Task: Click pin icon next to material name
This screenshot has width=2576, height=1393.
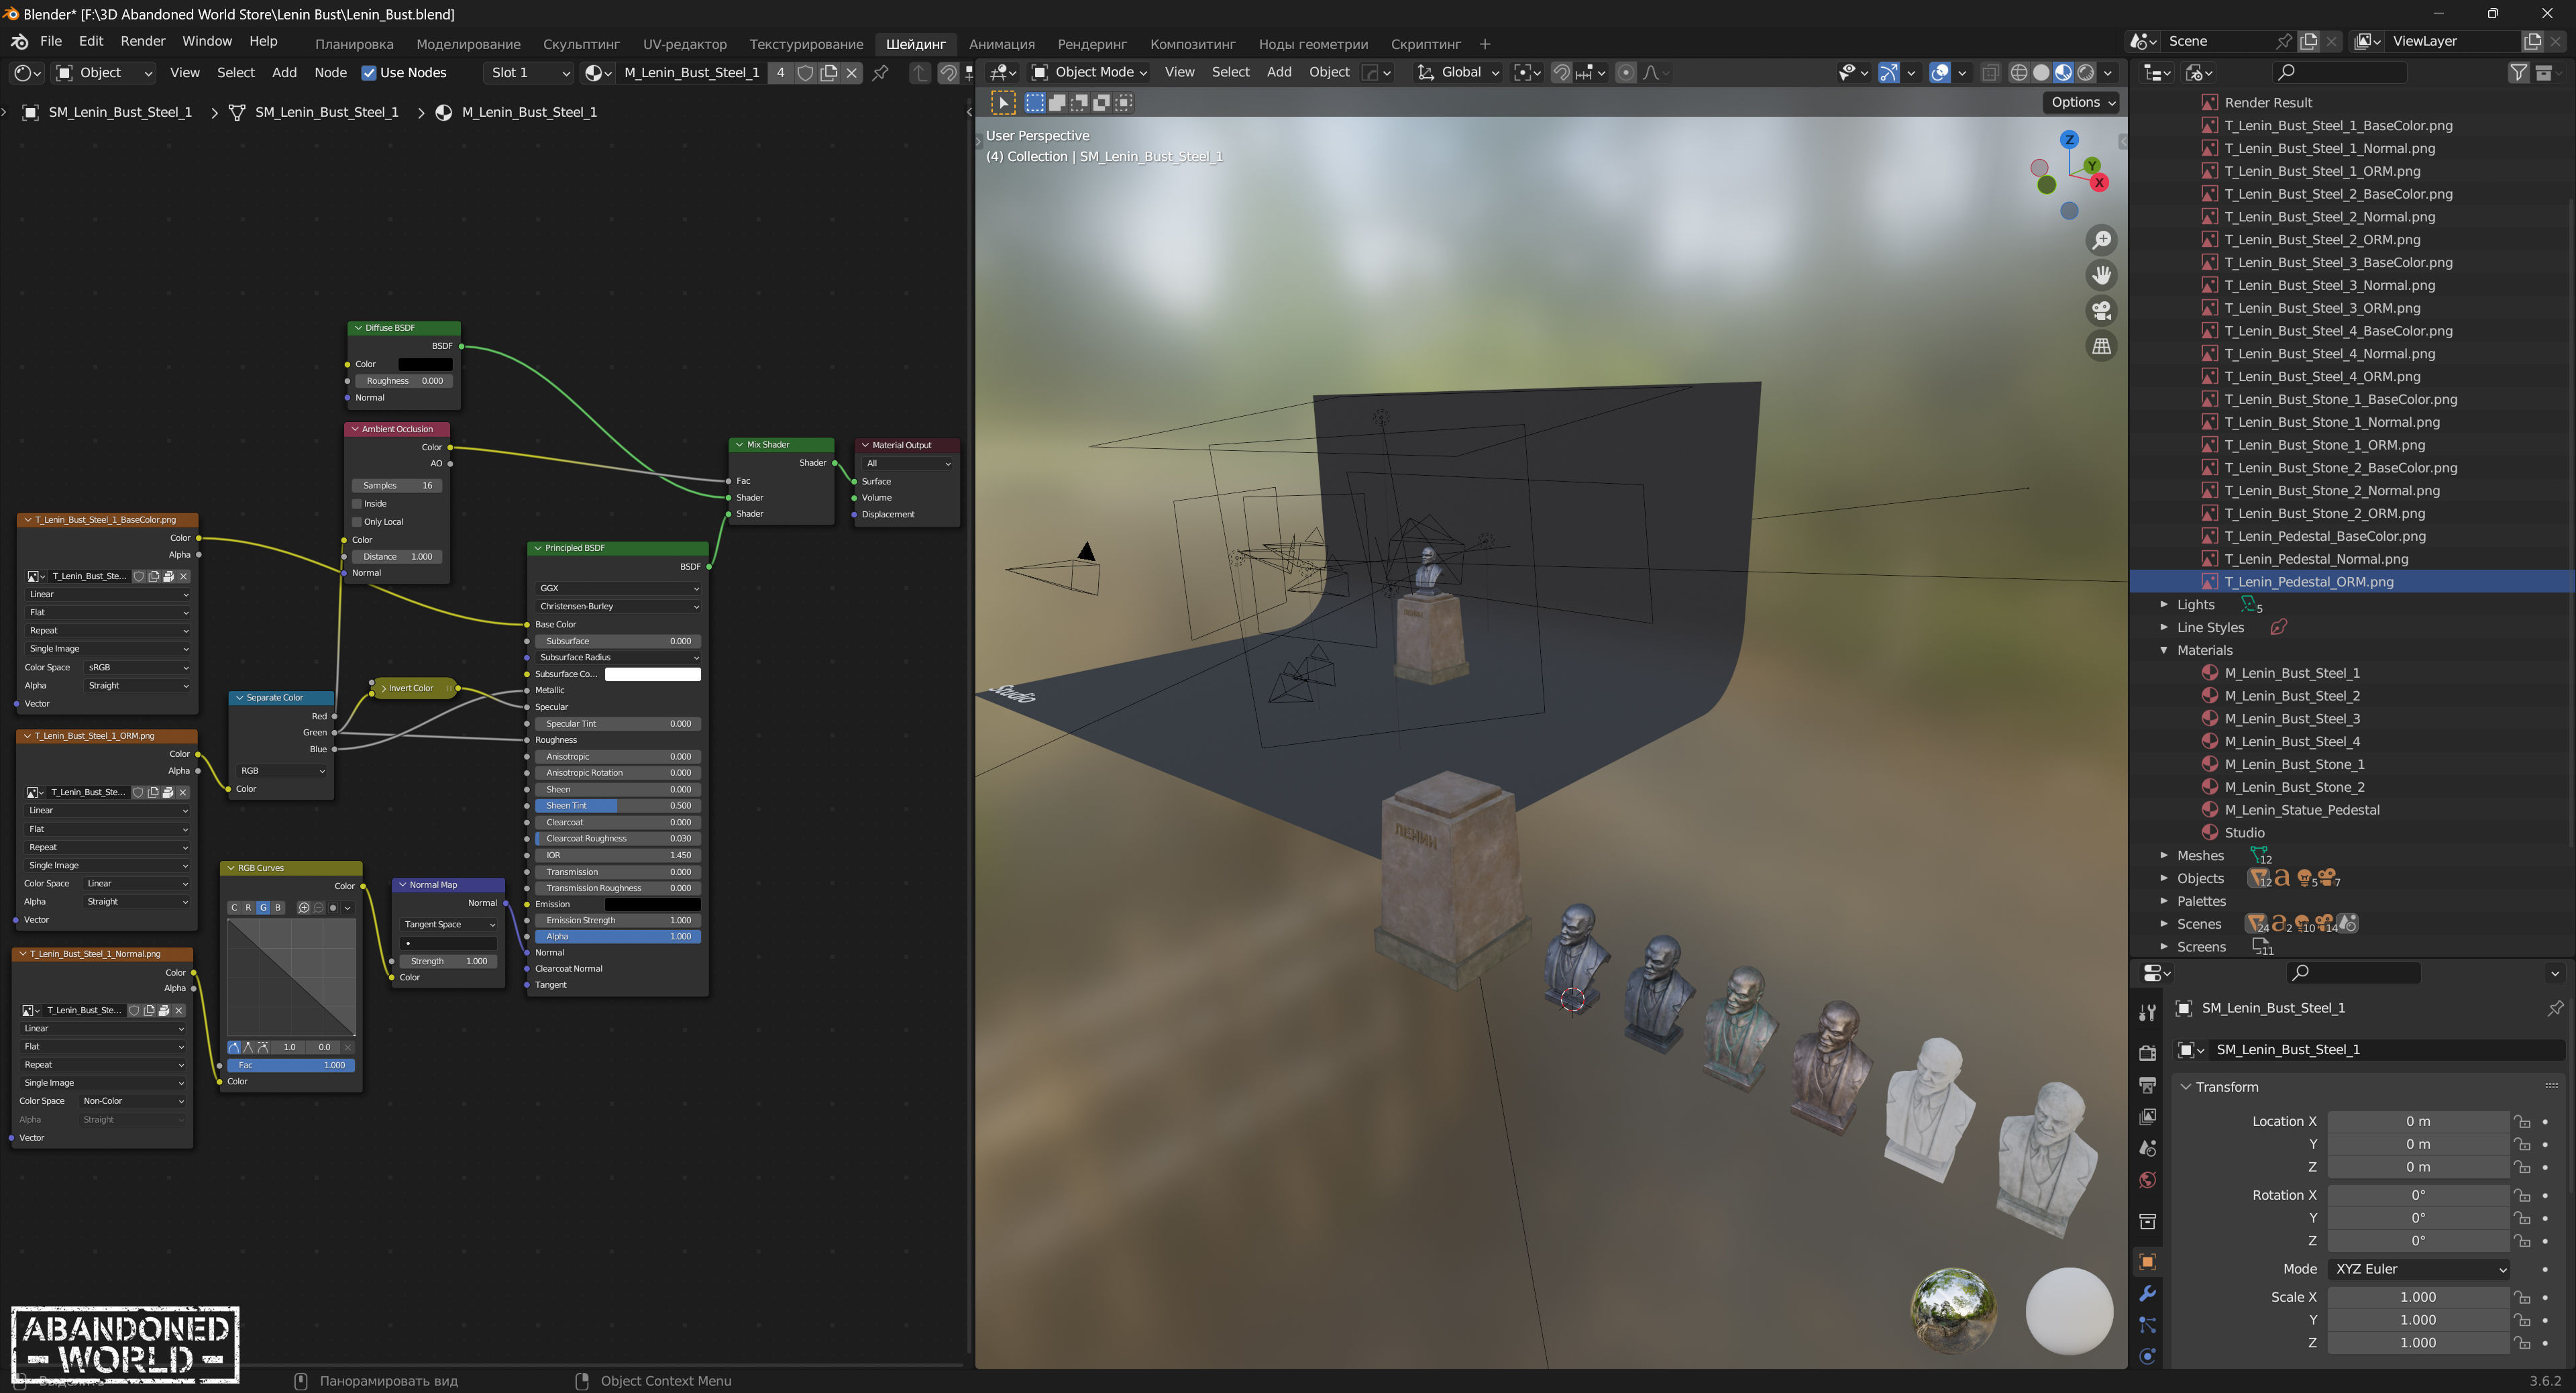Action: (x=880, y=73)
